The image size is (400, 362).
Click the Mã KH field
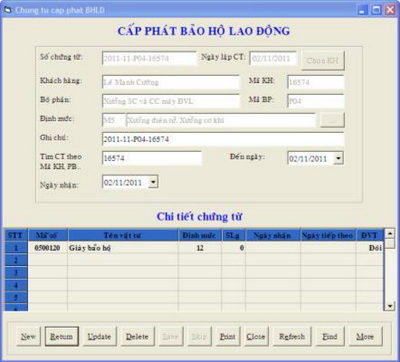pyautogui.click(x=315, y=82)
